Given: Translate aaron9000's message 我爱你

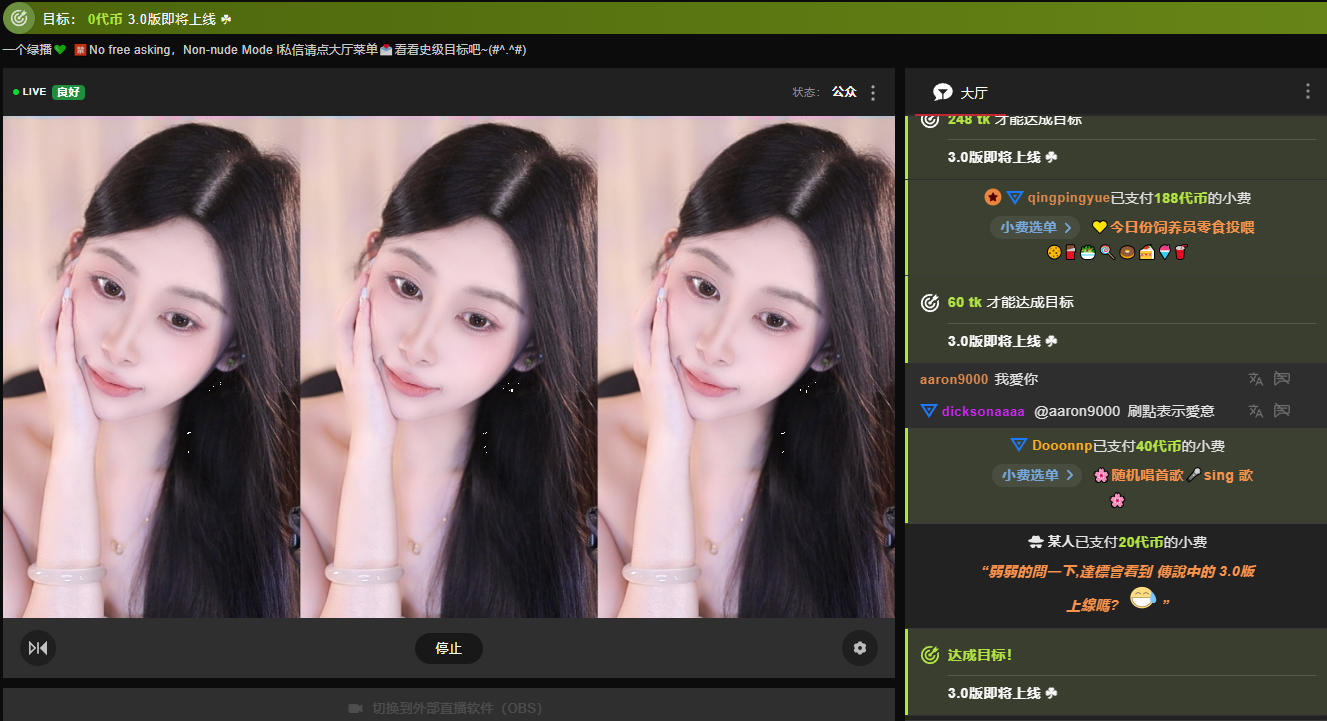Looking at the screenshot, I should coord(1256,379).
